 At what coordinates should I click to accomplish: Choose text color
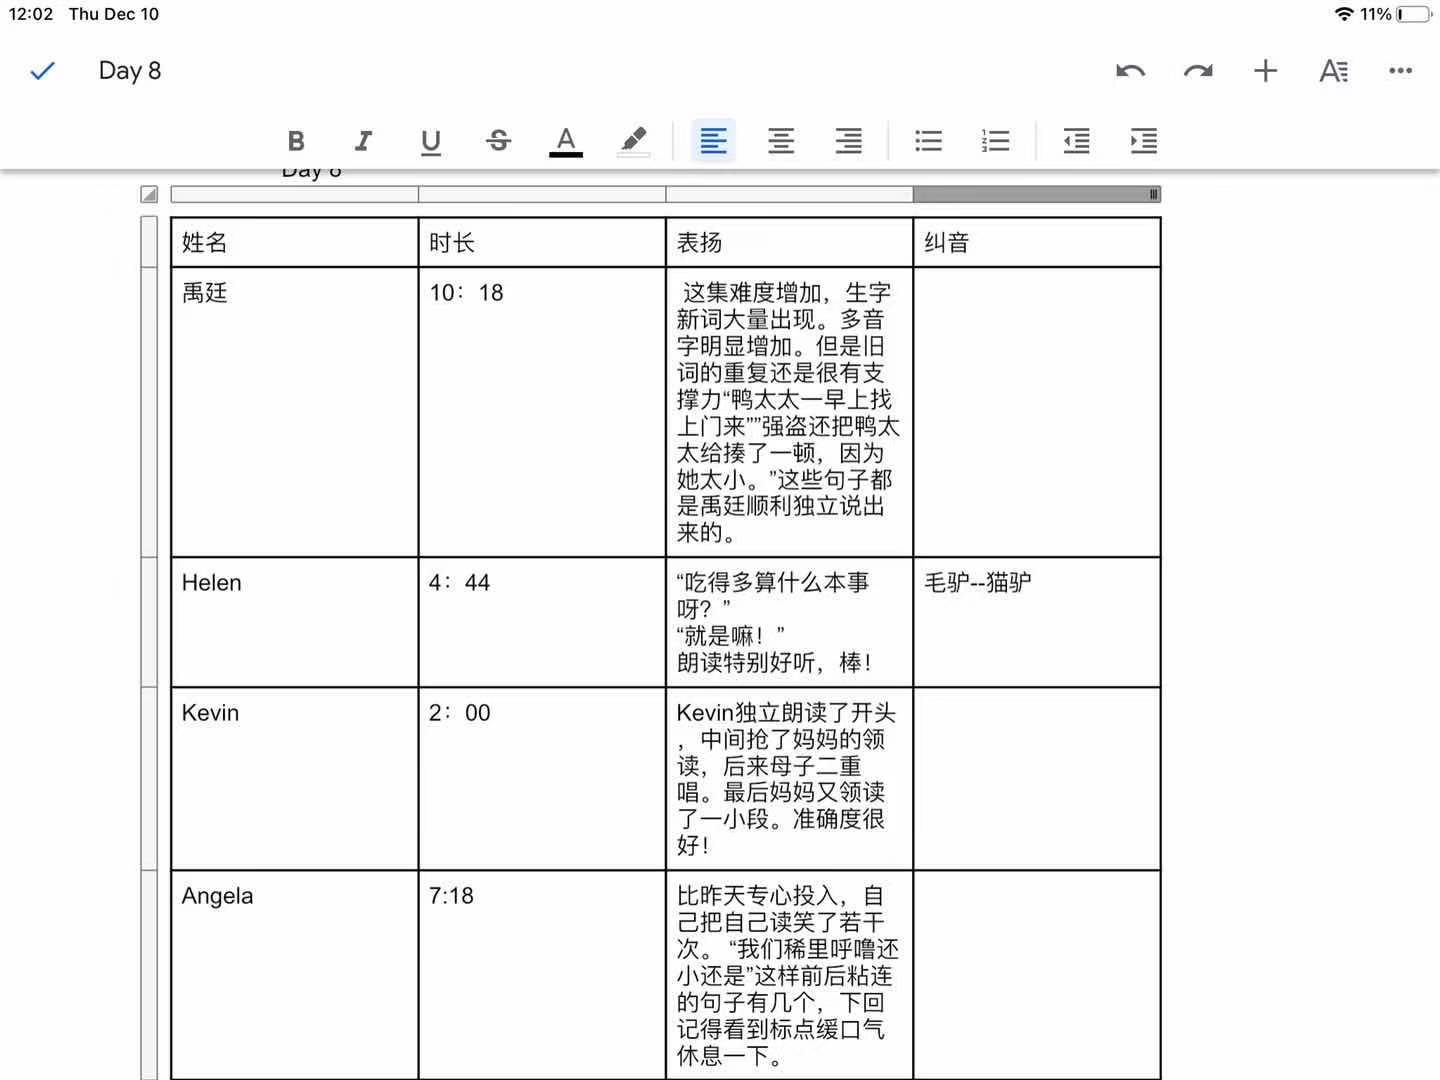pos(566,141)
